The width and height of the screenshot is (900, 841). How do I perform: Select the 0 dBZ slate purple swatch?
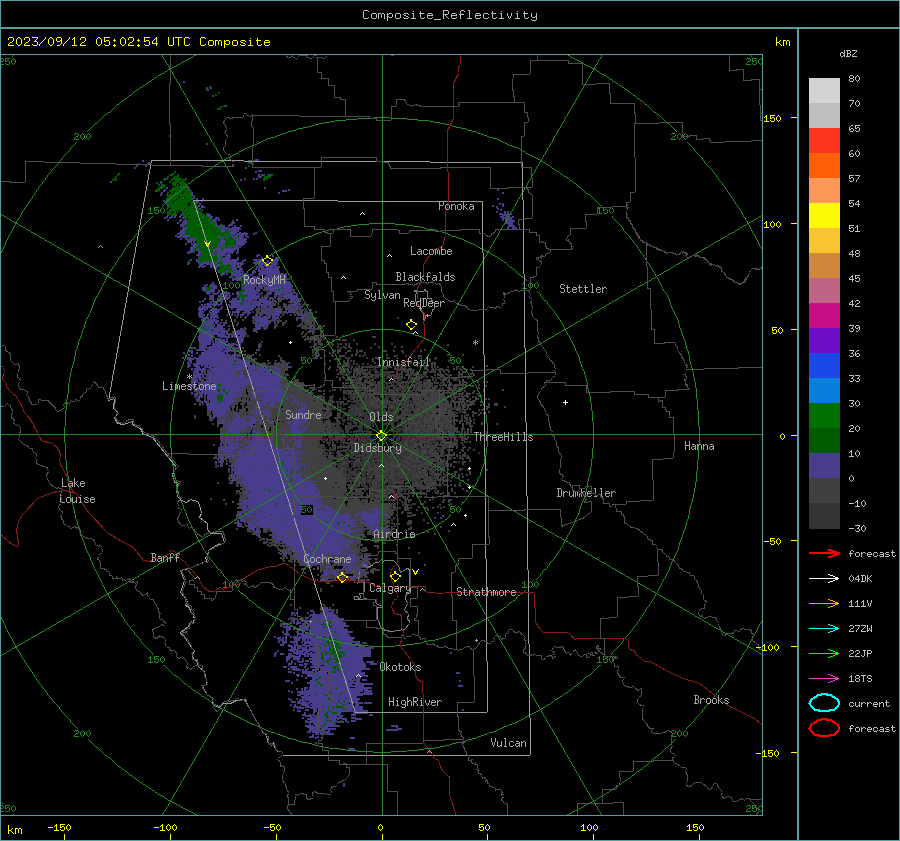(x=824, y=466)
